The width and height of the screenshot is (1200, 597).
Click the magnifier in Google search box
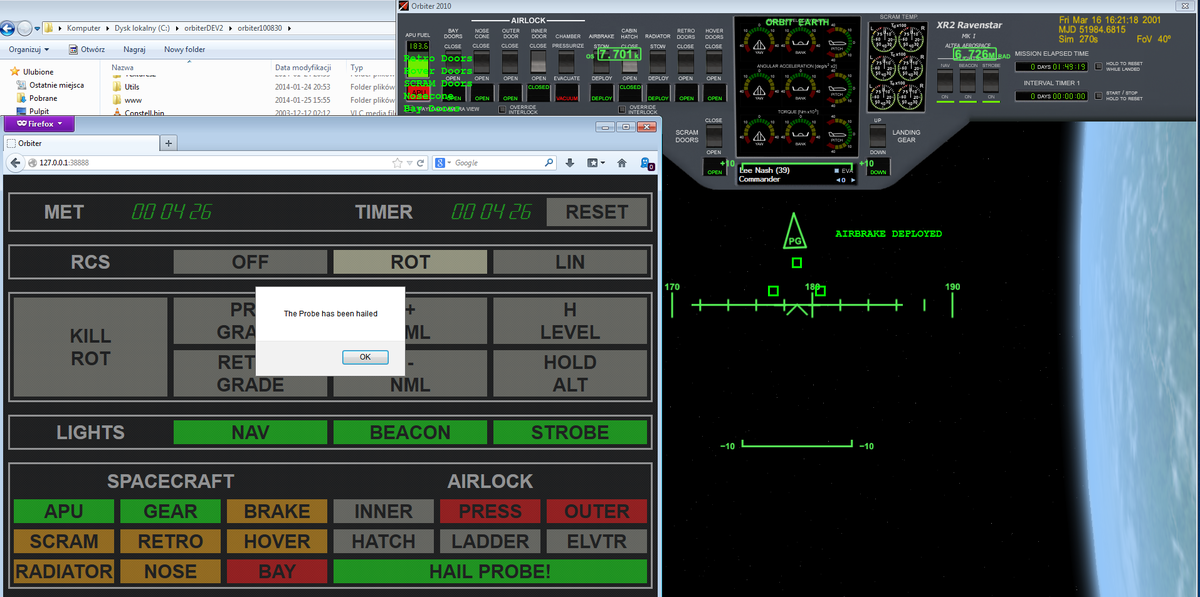[548, 163]
